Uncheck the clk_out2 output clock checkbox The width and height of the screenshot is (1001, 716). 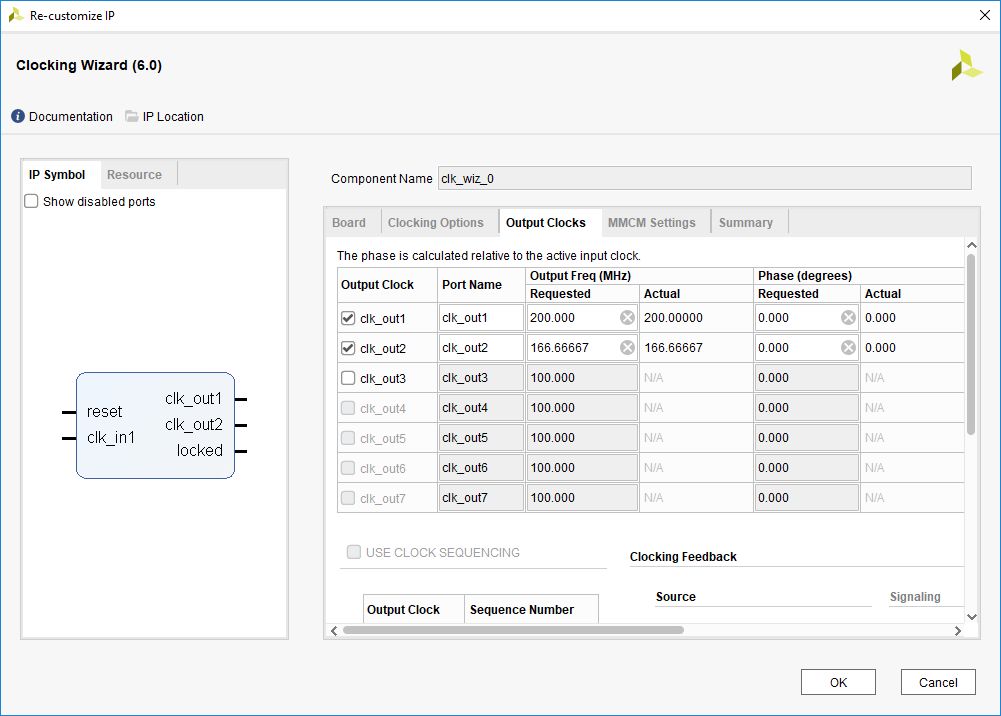(x=348, y=348)
